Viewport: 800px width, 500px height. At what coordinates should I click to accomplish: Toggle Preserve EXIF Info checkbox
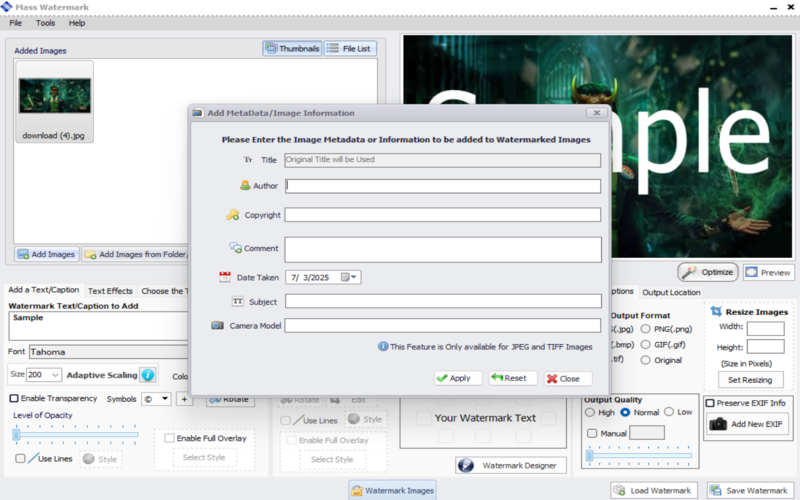(710, 403)
